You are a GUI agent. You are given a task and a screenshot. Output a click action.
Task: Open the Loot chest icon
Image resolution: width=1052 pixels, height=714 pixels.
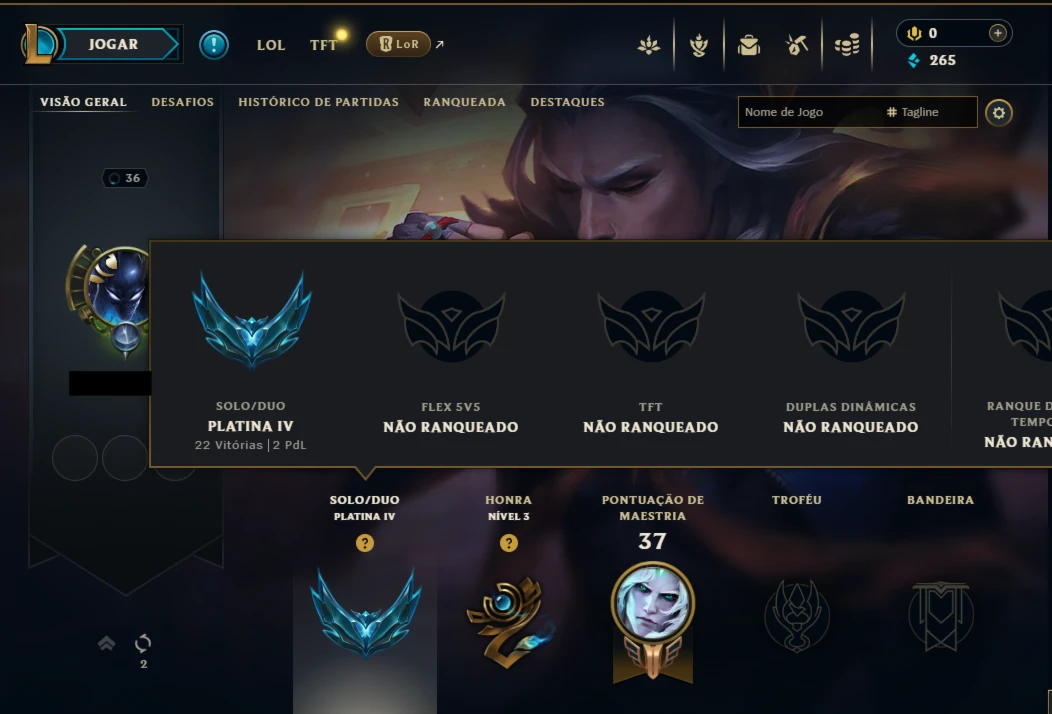coord(797,45)
